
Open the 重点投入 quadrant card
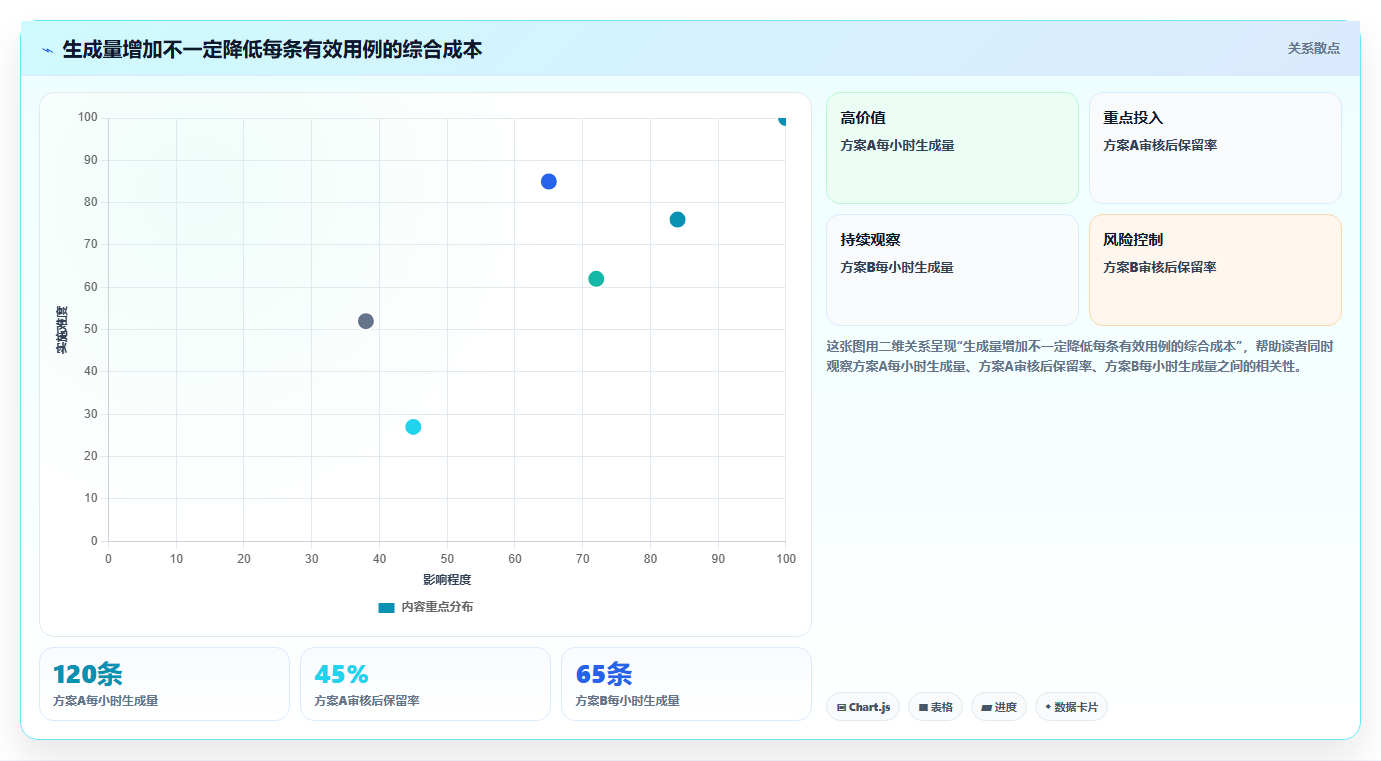[1215, 148]
